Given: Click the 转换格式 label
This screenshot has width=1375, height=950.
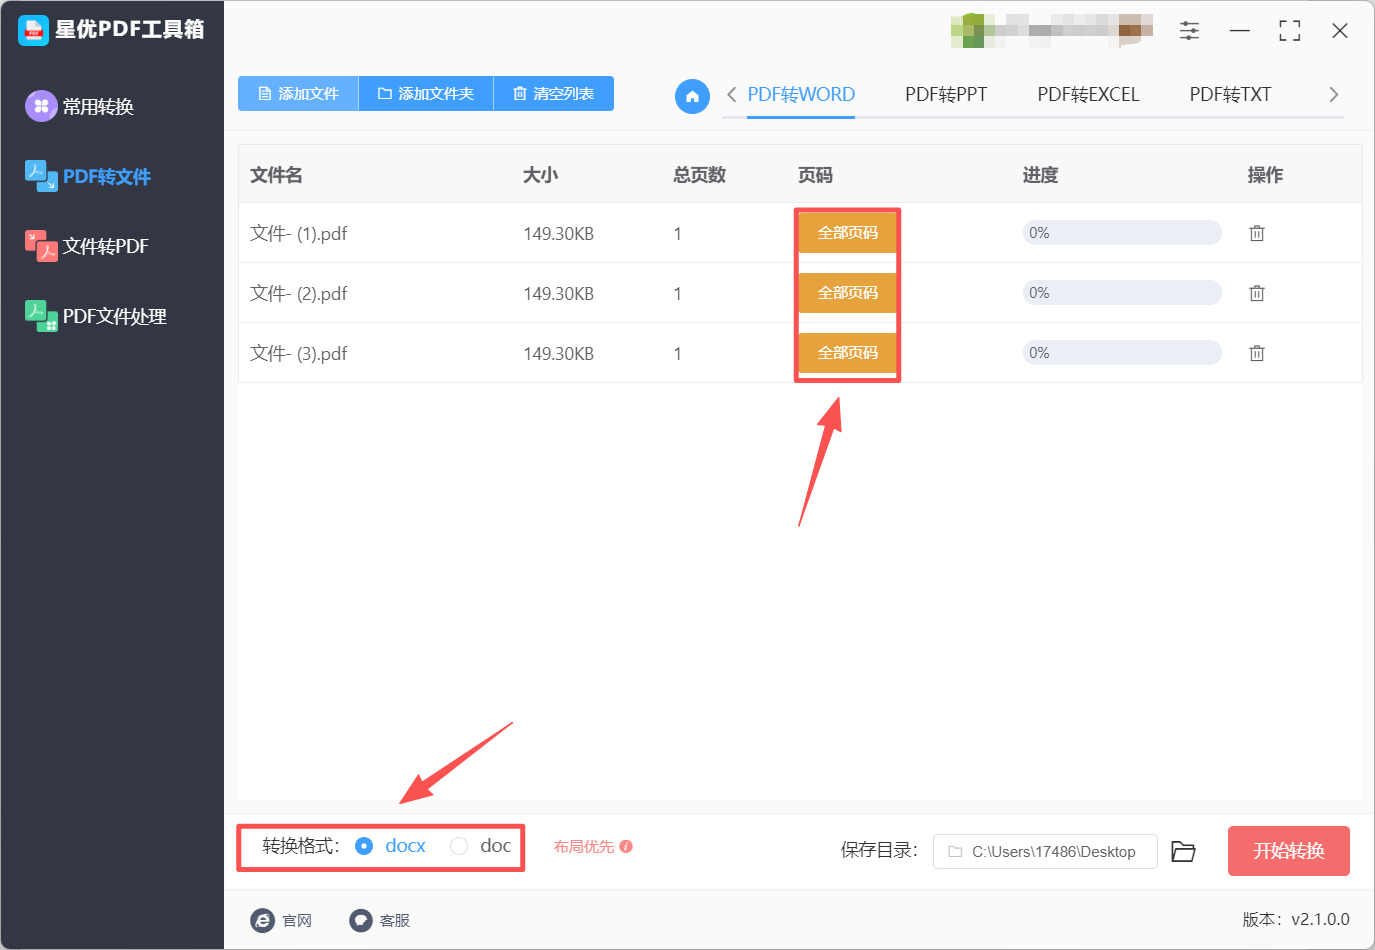Looking at the screenshot, I should 301,846.
